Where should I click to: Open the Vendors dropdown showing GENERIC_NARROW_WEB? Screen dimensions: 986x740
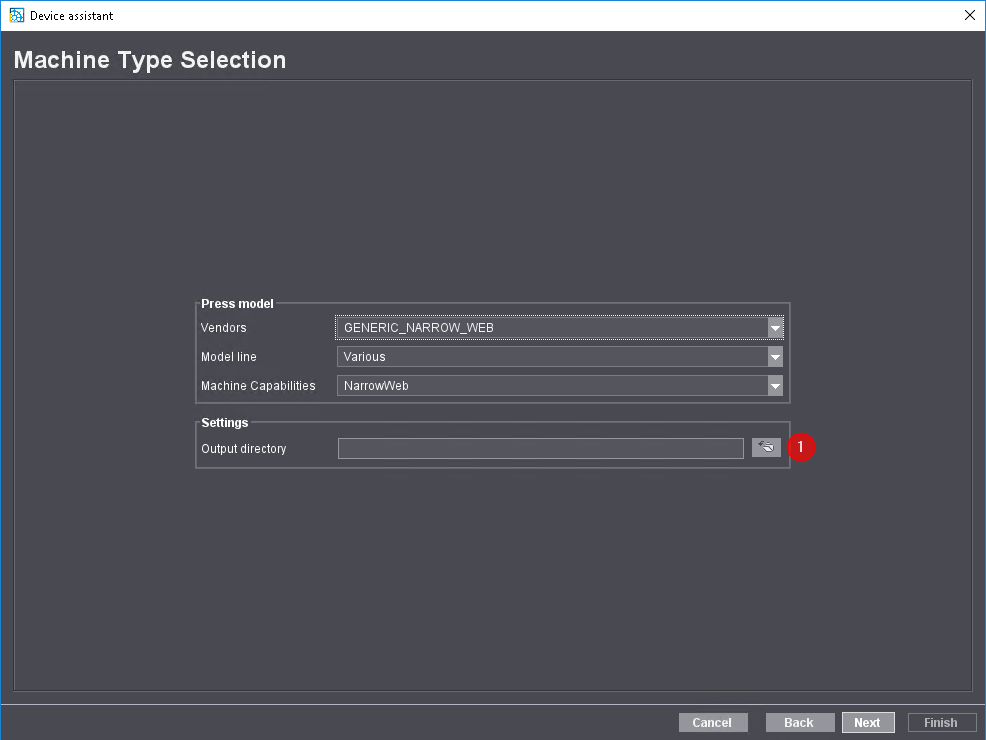click(x=550, y=327)
